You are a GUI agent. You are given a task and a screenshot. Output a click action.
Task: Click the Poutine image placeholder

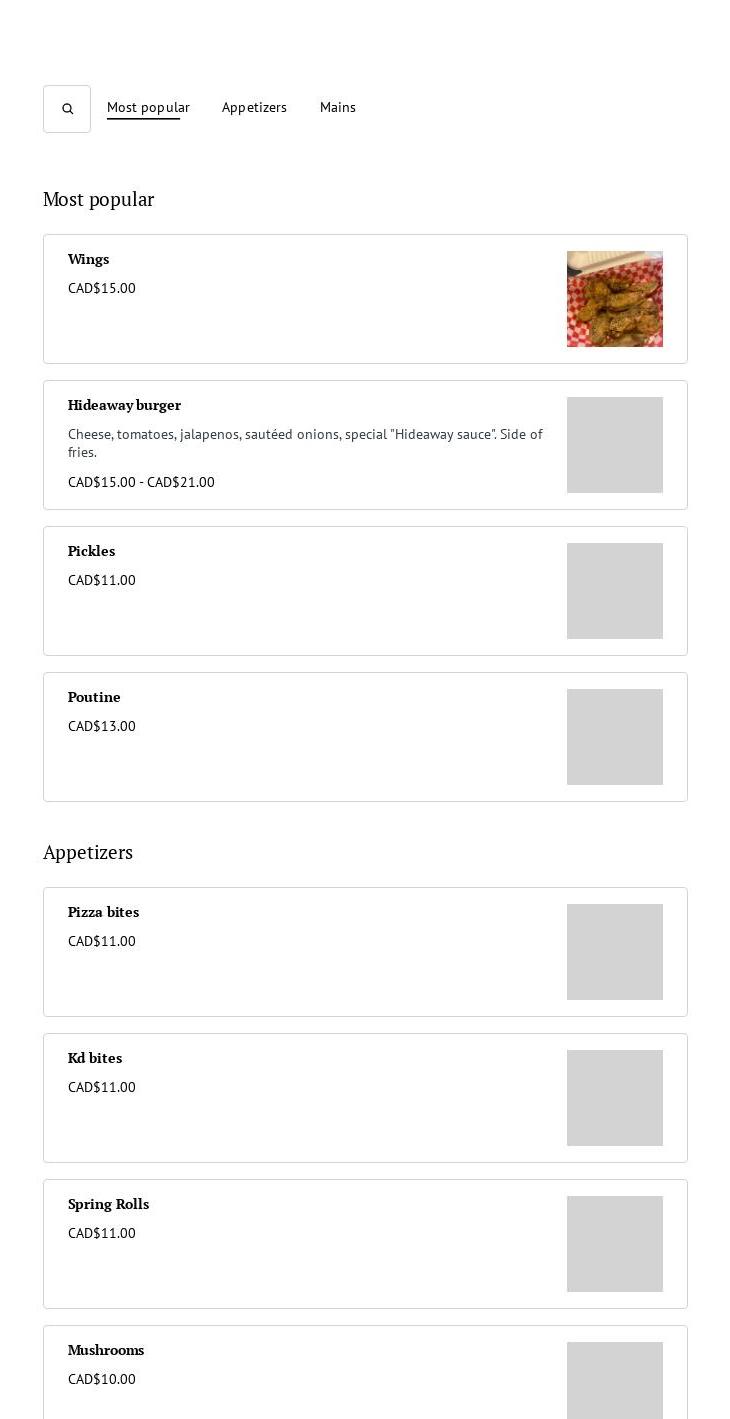tap(614, 737)
